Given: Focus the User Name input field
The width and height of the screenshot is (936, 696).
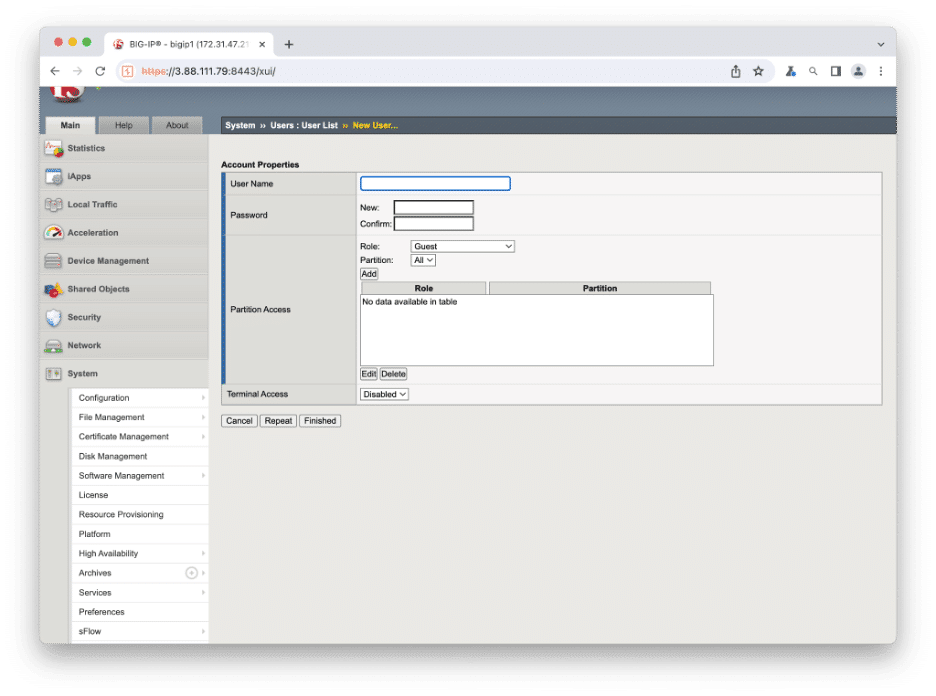Looking at the screenshot, I should coord(435,184).
